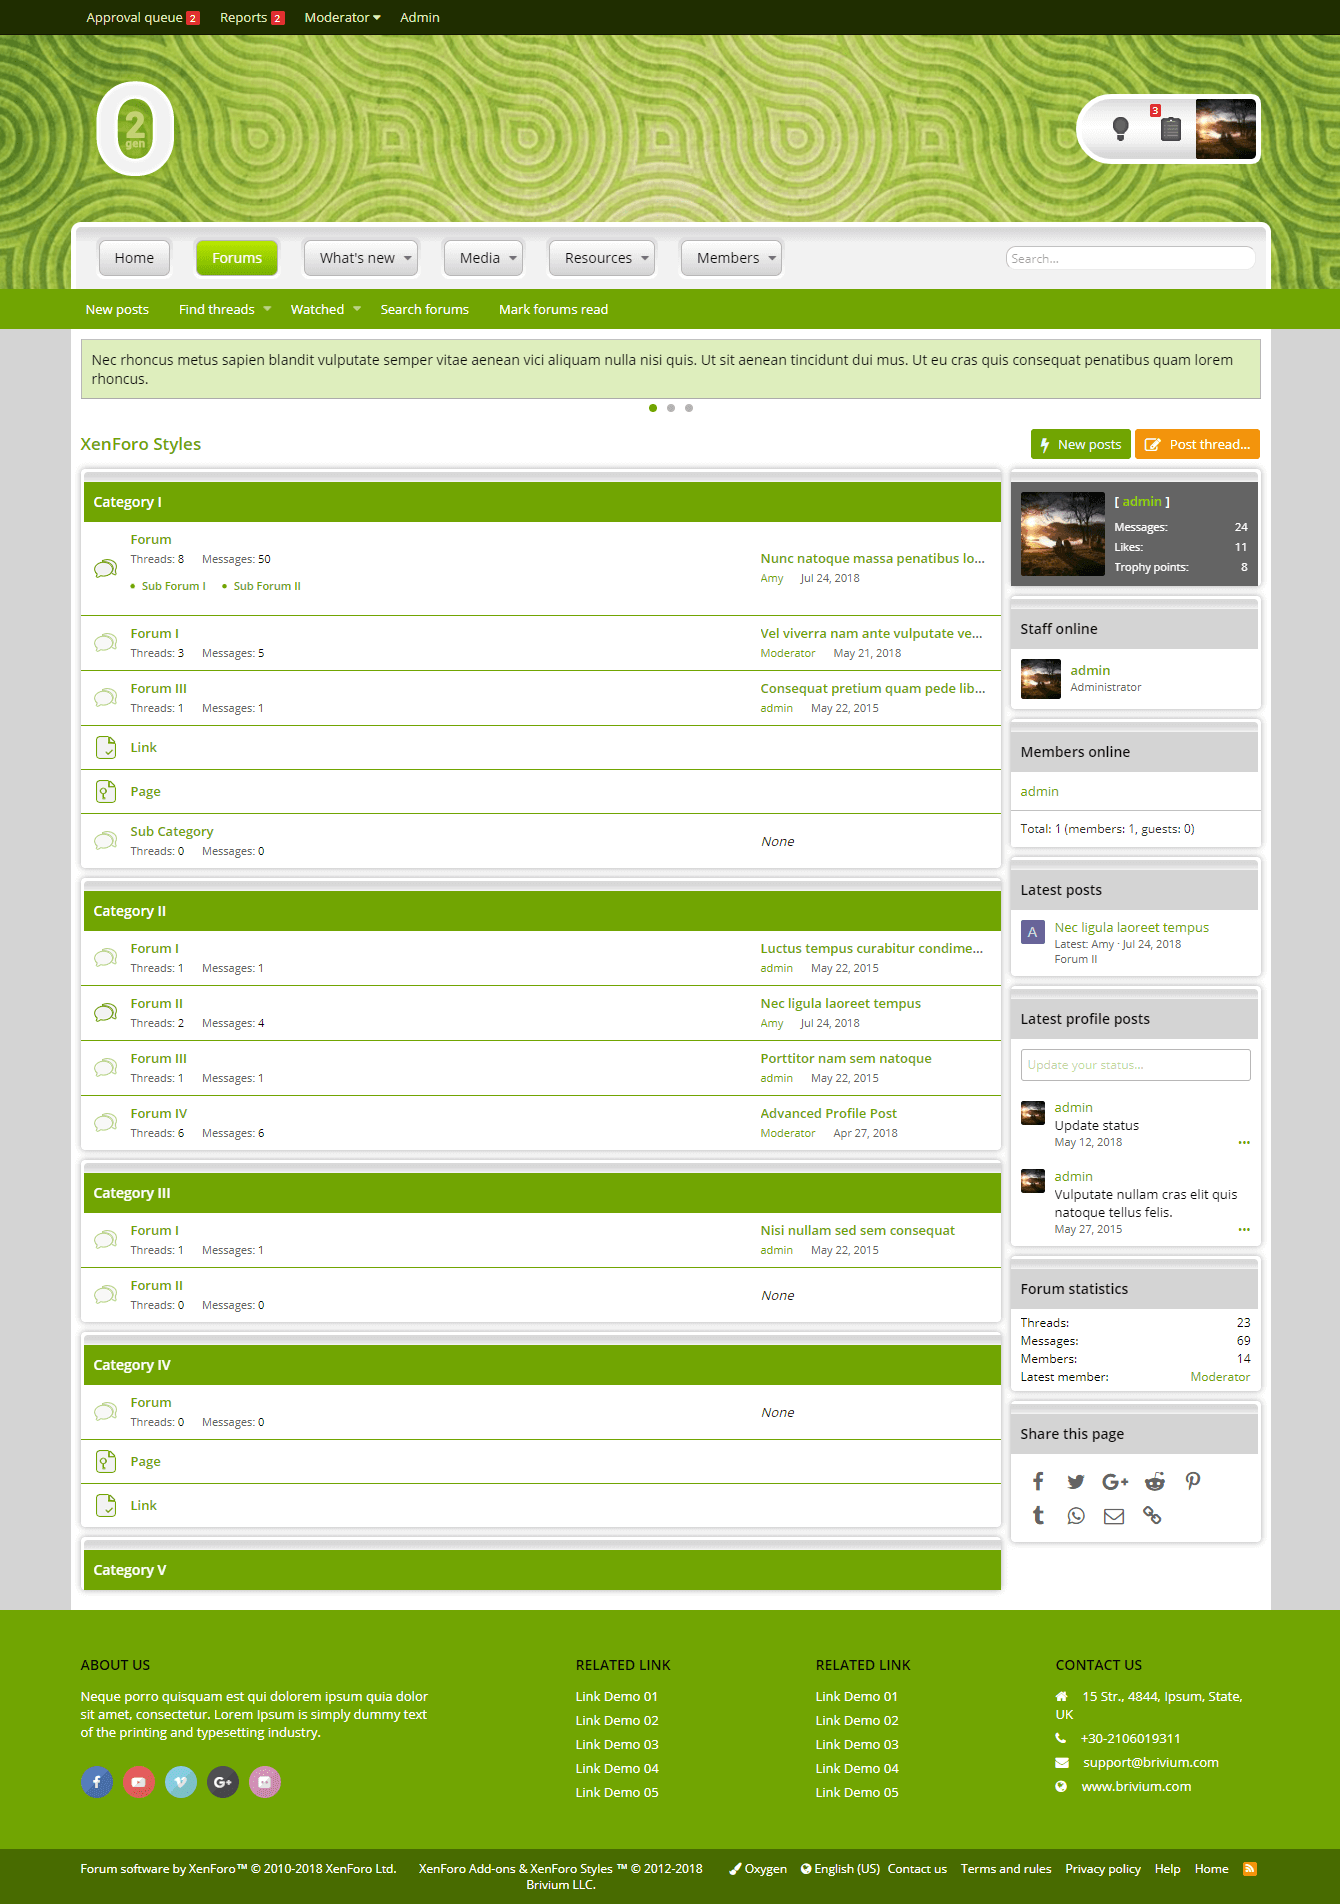Share page via Pinterest icon
The height and width of the screenshot is (1904, 1340).
[1192, 1481]
